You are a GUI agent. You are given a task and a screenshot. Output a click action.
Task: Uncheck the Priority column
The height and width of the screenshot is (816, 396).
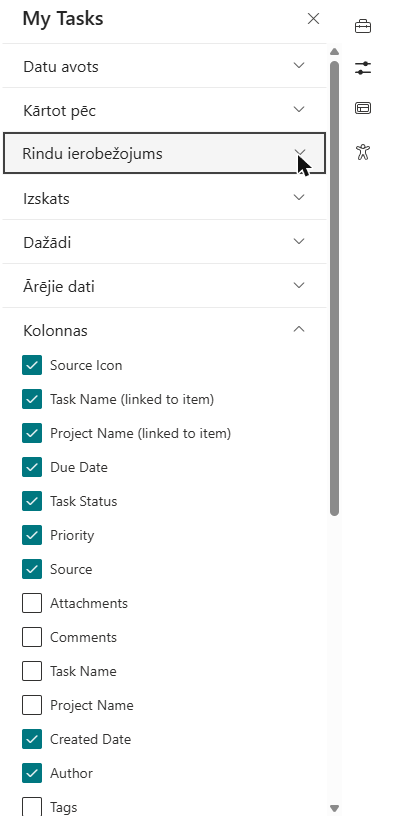tap(32, 535)
